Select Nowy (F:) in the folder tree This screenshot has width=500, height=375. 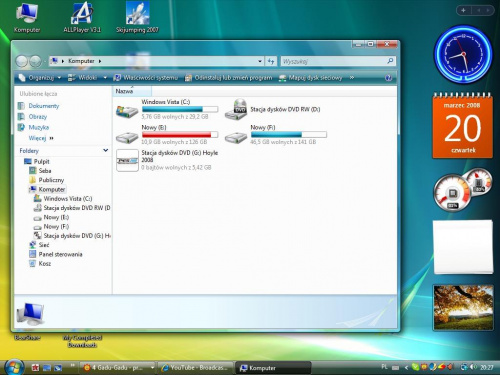click(56, 227)
